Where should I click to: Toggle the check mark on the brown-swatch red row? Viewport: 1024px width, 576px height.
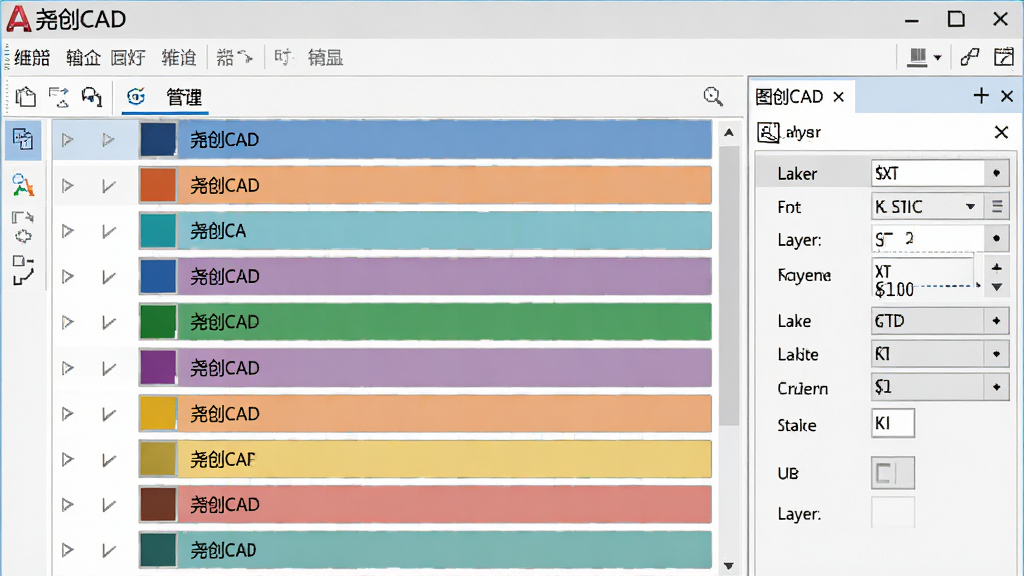pyautogui.click(x=109, y=505)
